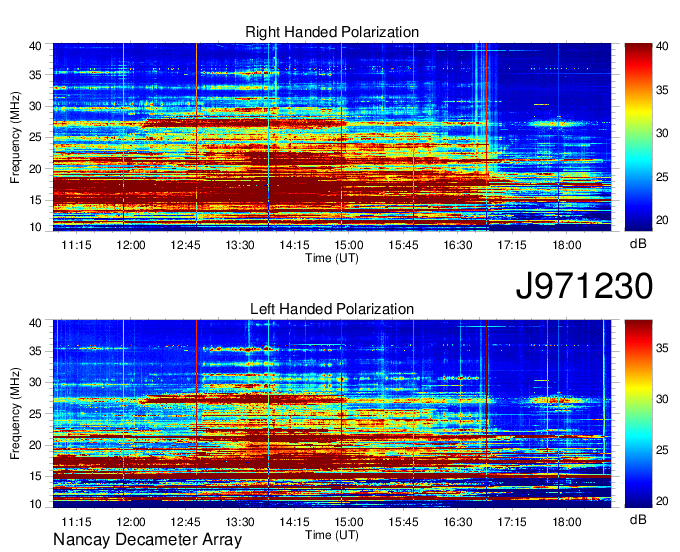Screen dimensions: 680x552
Task: Pick 13:30 time tick on Left Handed plot
Action: coord(240,522)
